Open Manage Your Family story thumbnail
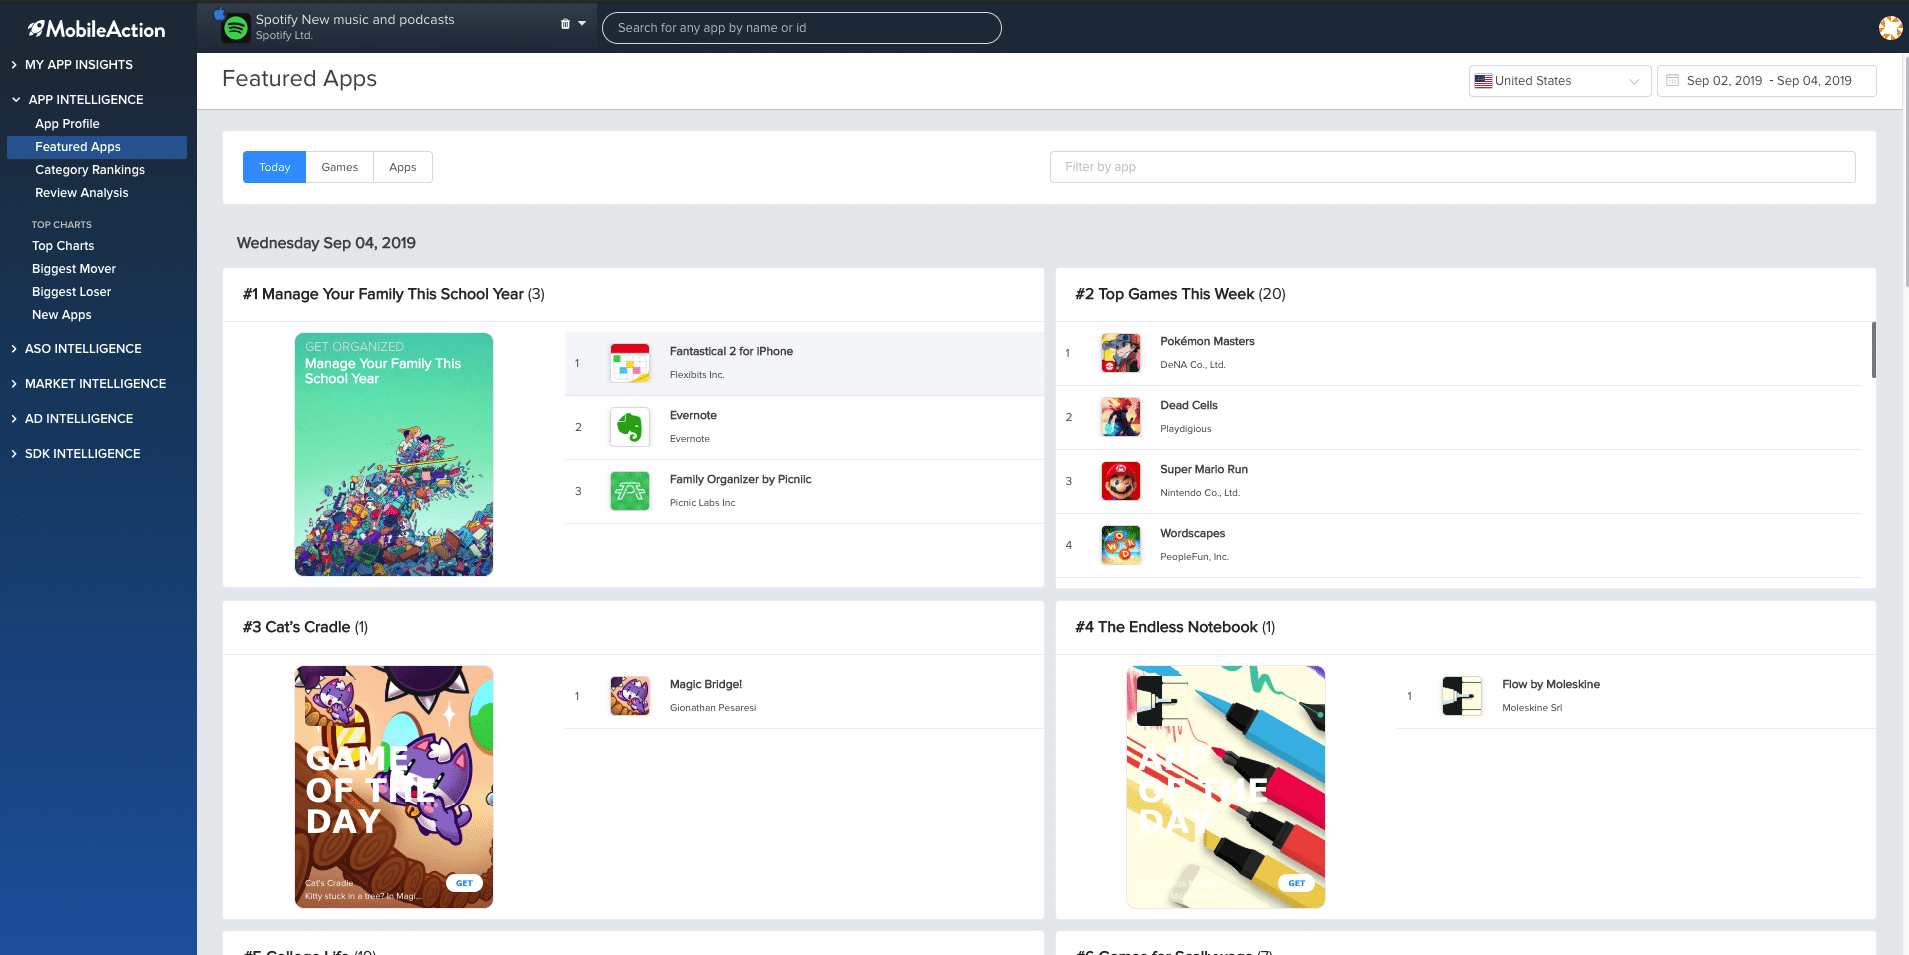1909x955 pixels. coord(394,454)
